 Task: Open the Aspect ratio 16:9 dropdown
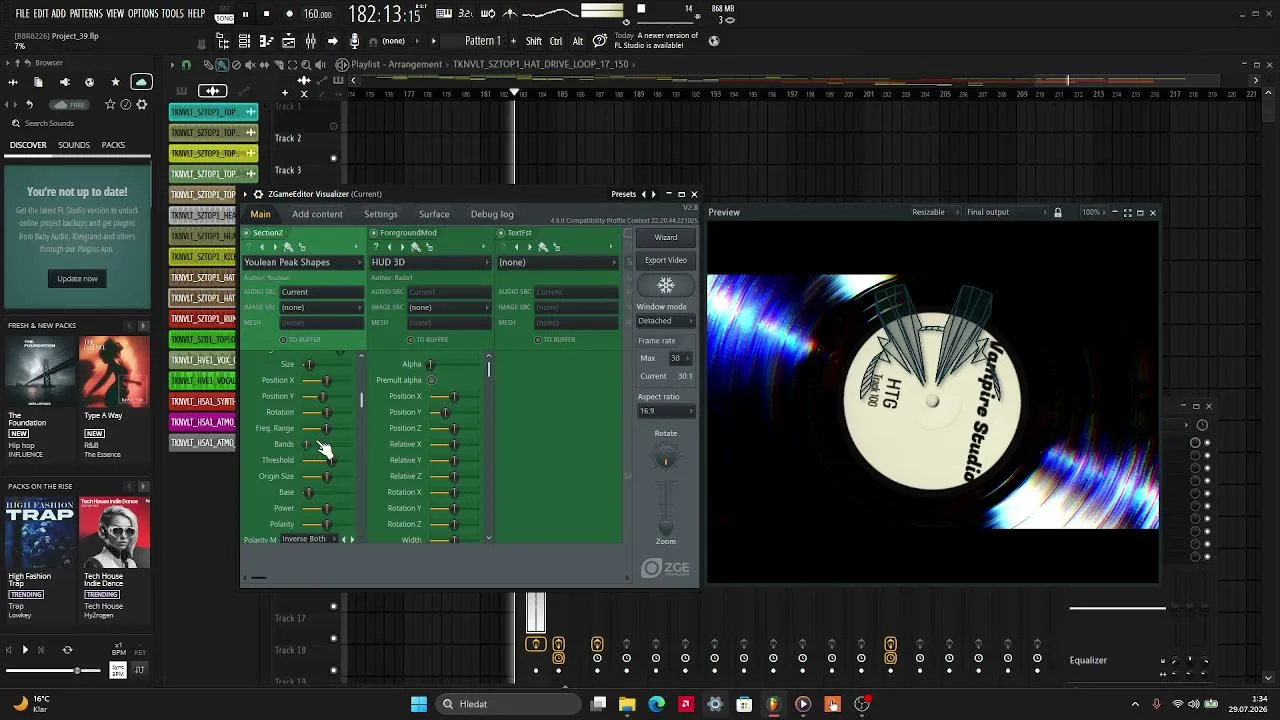pyautogui.click(x=666, y=411)
